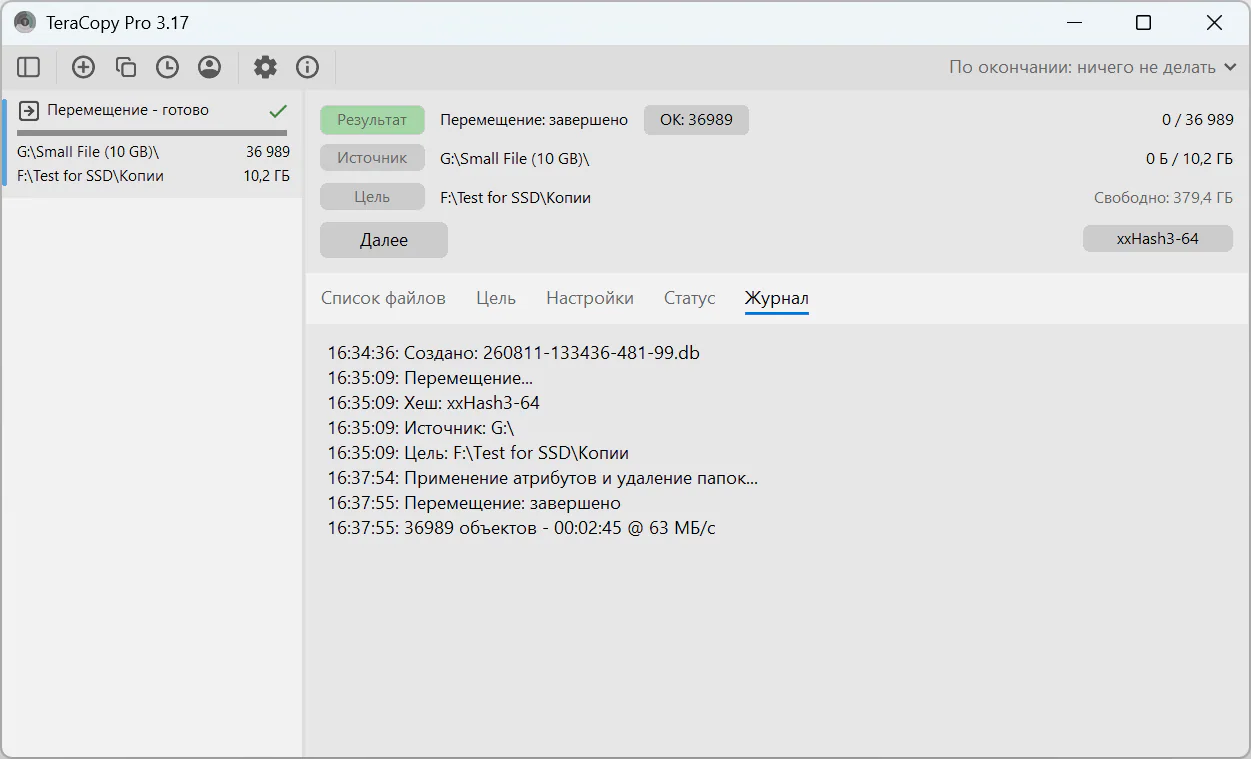Click the task progress bar in sidebar
This screenshot has height=759, width=1251.
[x=152, y=133]
